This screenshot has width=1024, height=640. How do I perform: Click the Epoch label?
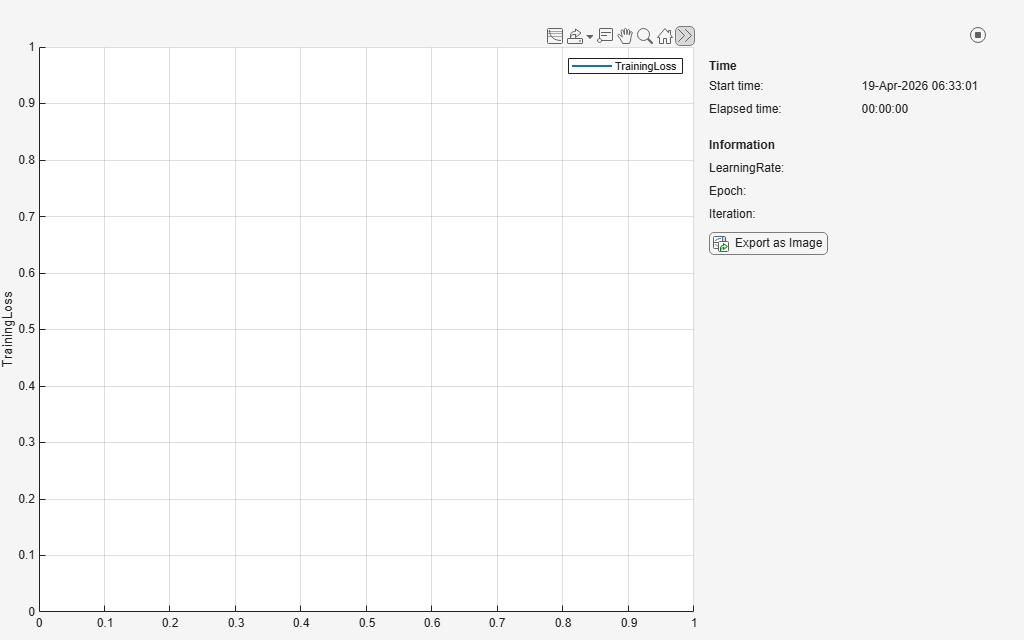coord(727,191)
